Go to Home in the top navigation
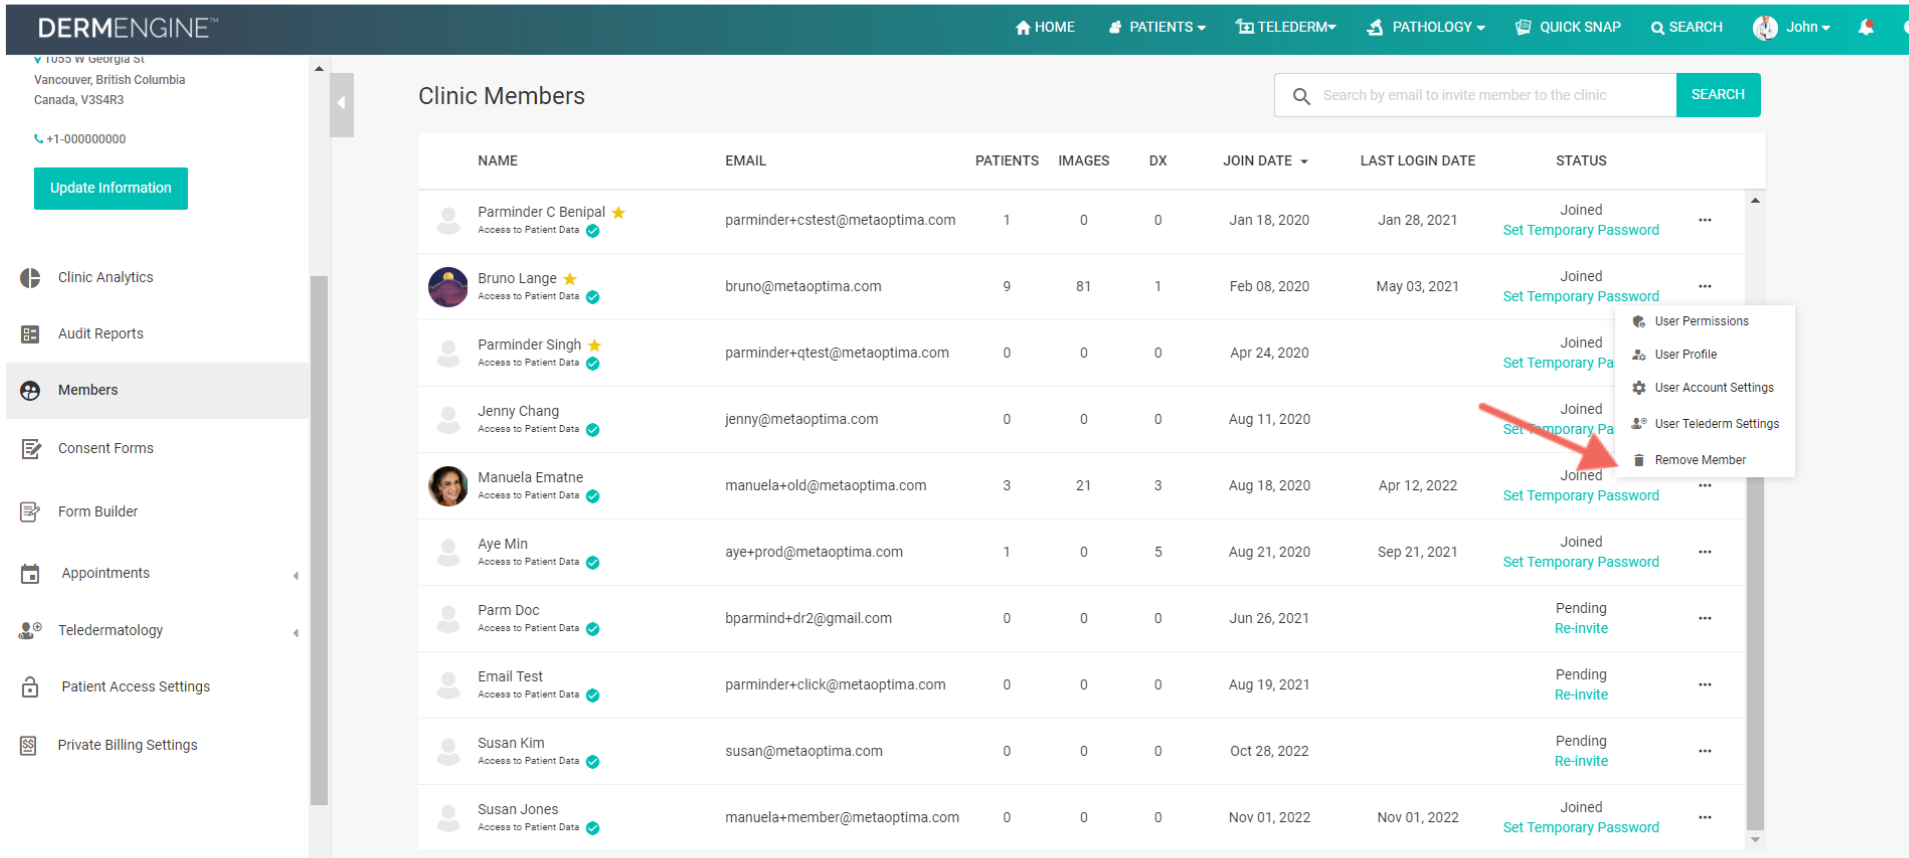The width and height of the screenshot is (1909, 858). coord(1045,27)
